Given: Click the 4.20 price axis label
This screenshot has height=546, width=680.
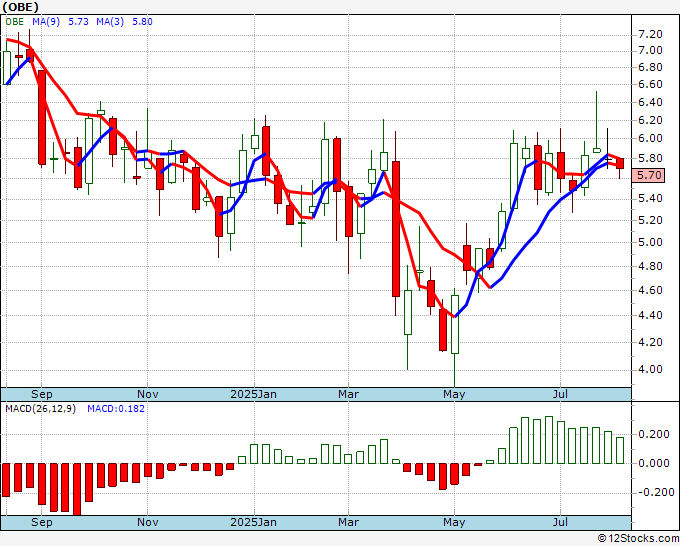Looking at the screenshot, I should [x=650, y=343].
